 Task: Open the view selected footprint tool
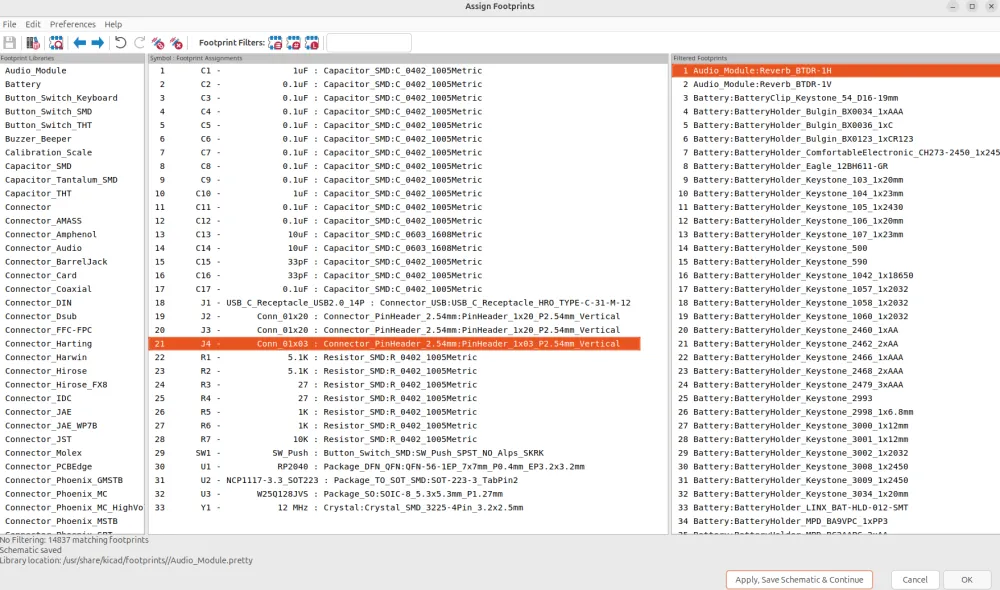56,43
